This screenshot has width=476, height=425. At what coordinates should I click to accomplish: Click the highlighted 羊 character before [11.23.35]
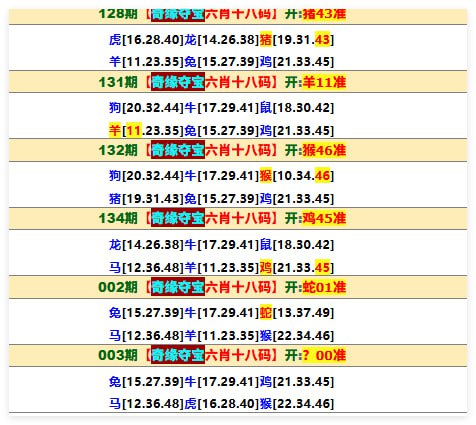(115, 130)
